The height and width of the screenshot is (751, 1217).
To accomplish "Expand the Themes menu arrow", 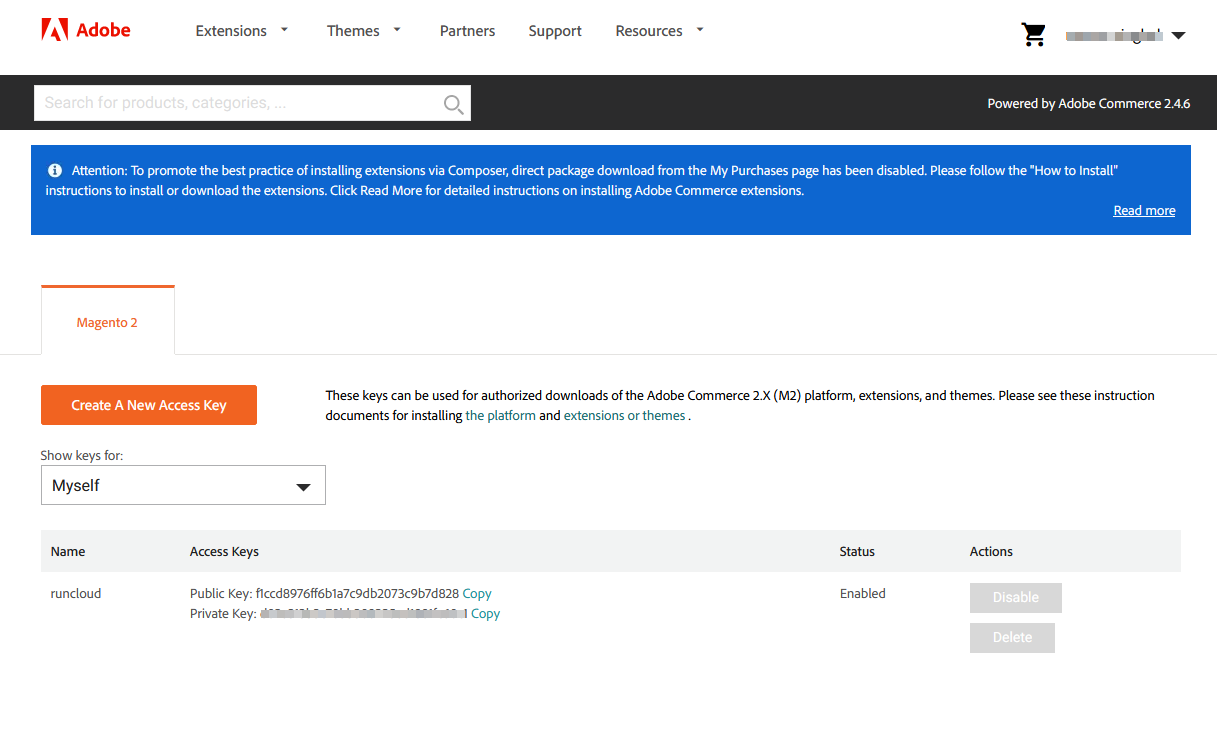I will tap(397, 30).
